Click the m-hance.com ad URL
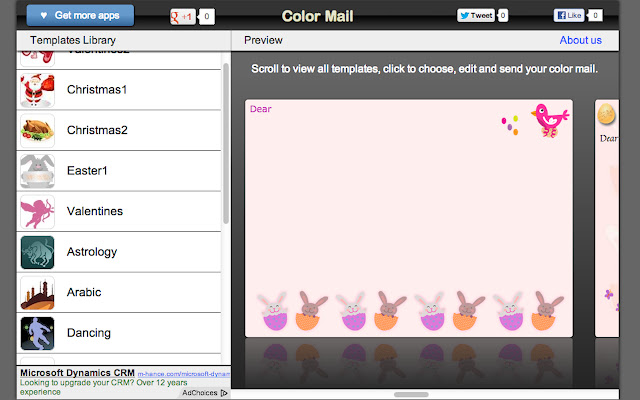 184,374
